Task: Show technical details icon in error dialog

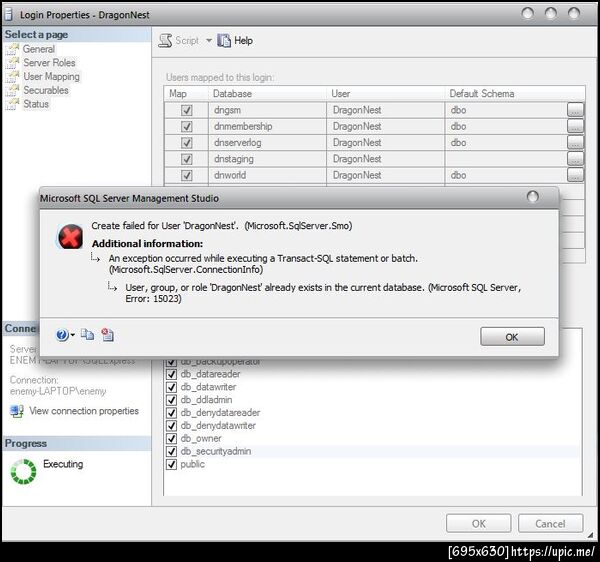Action: tap(108, 335)
